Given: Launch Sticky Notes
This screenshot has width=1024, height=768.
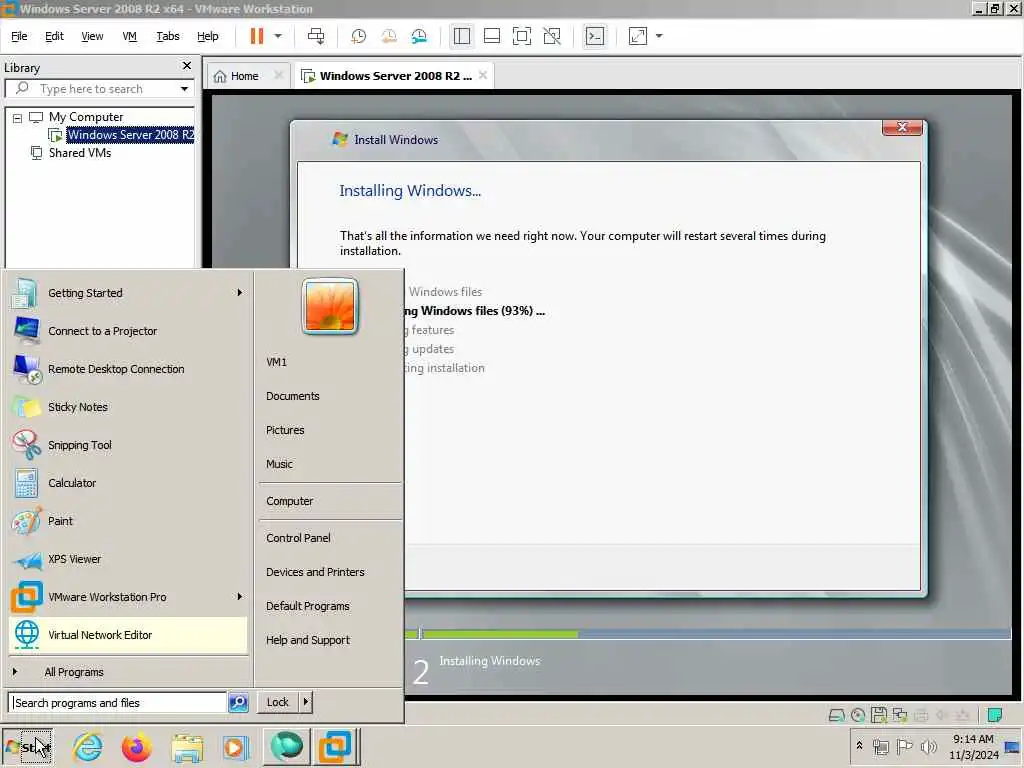Looking at the screenshot, I should click(x=129, y=407).
